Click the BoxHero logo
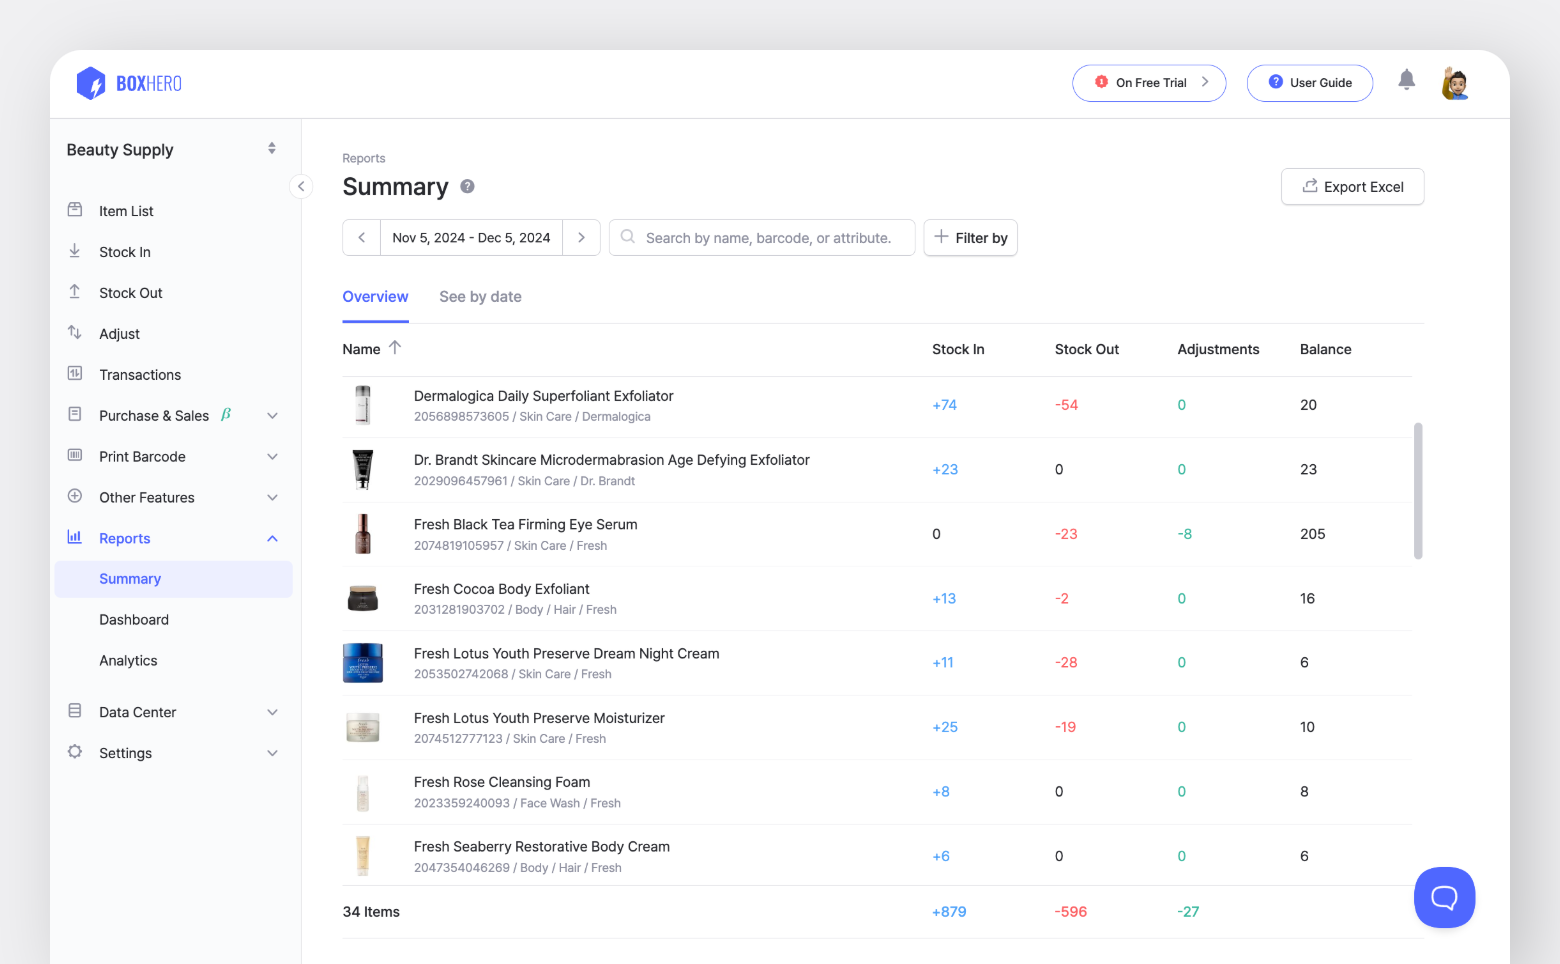 click(x=129, y=84)
